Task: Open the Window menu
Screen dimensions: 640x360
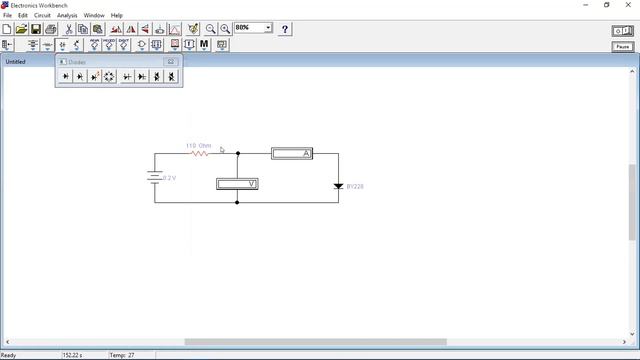Action: 94,15
